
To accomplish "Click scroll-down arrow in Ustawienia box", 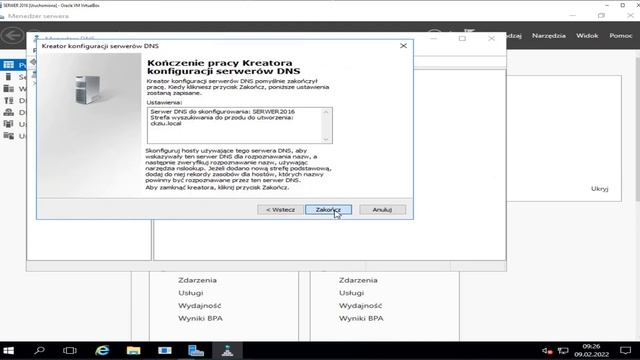I will click(x=326, y=139).
